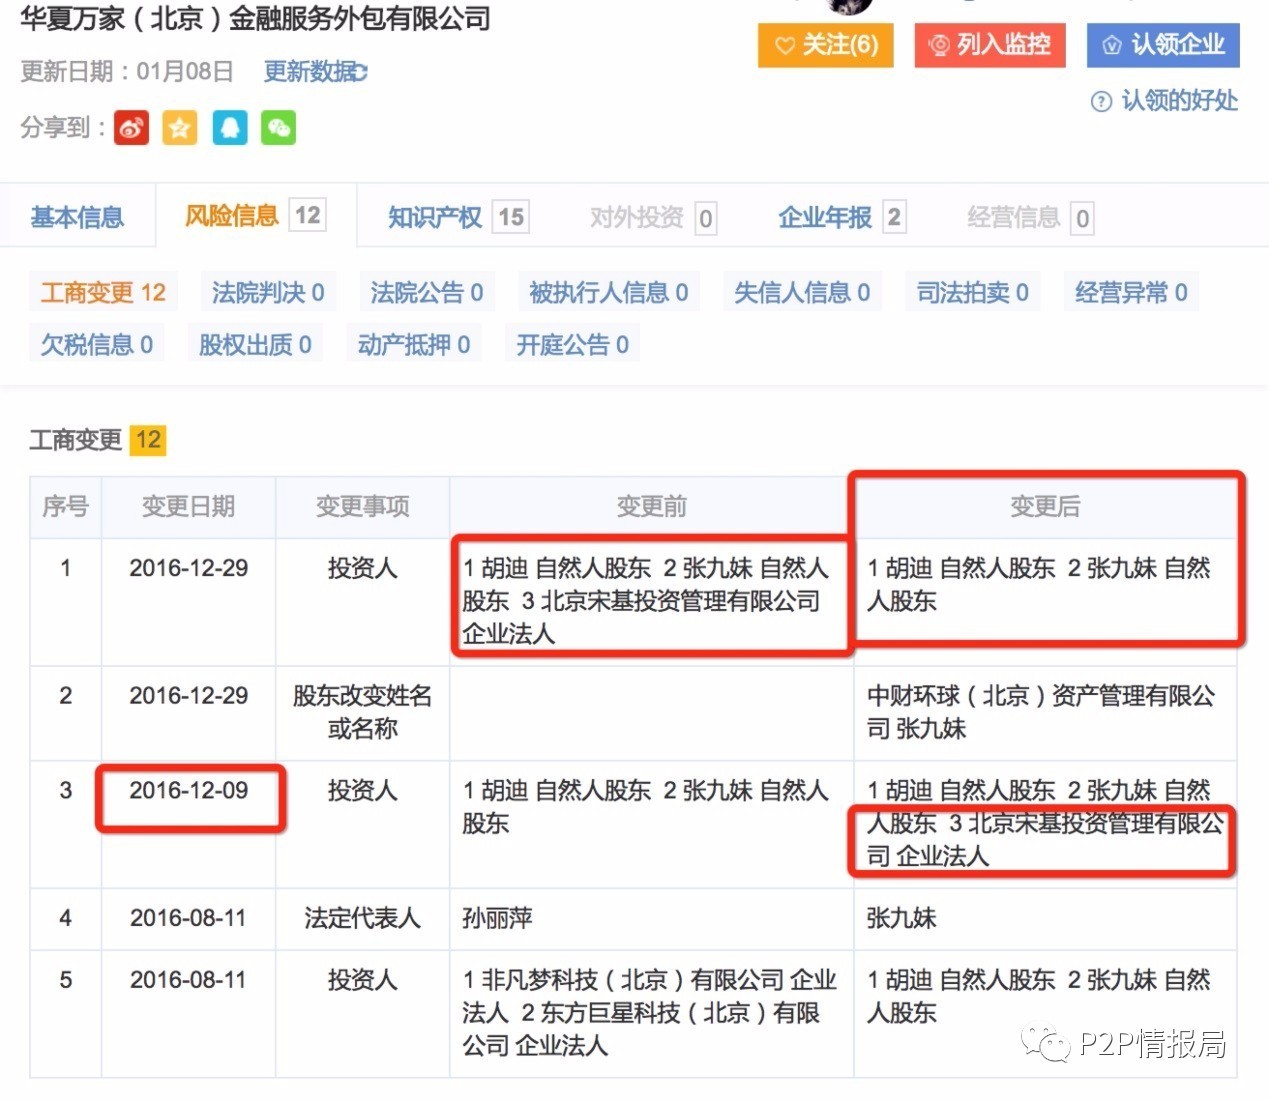Select the 被执行人信息 0 filter
1269x1100 pixels.
pos(609,292)
